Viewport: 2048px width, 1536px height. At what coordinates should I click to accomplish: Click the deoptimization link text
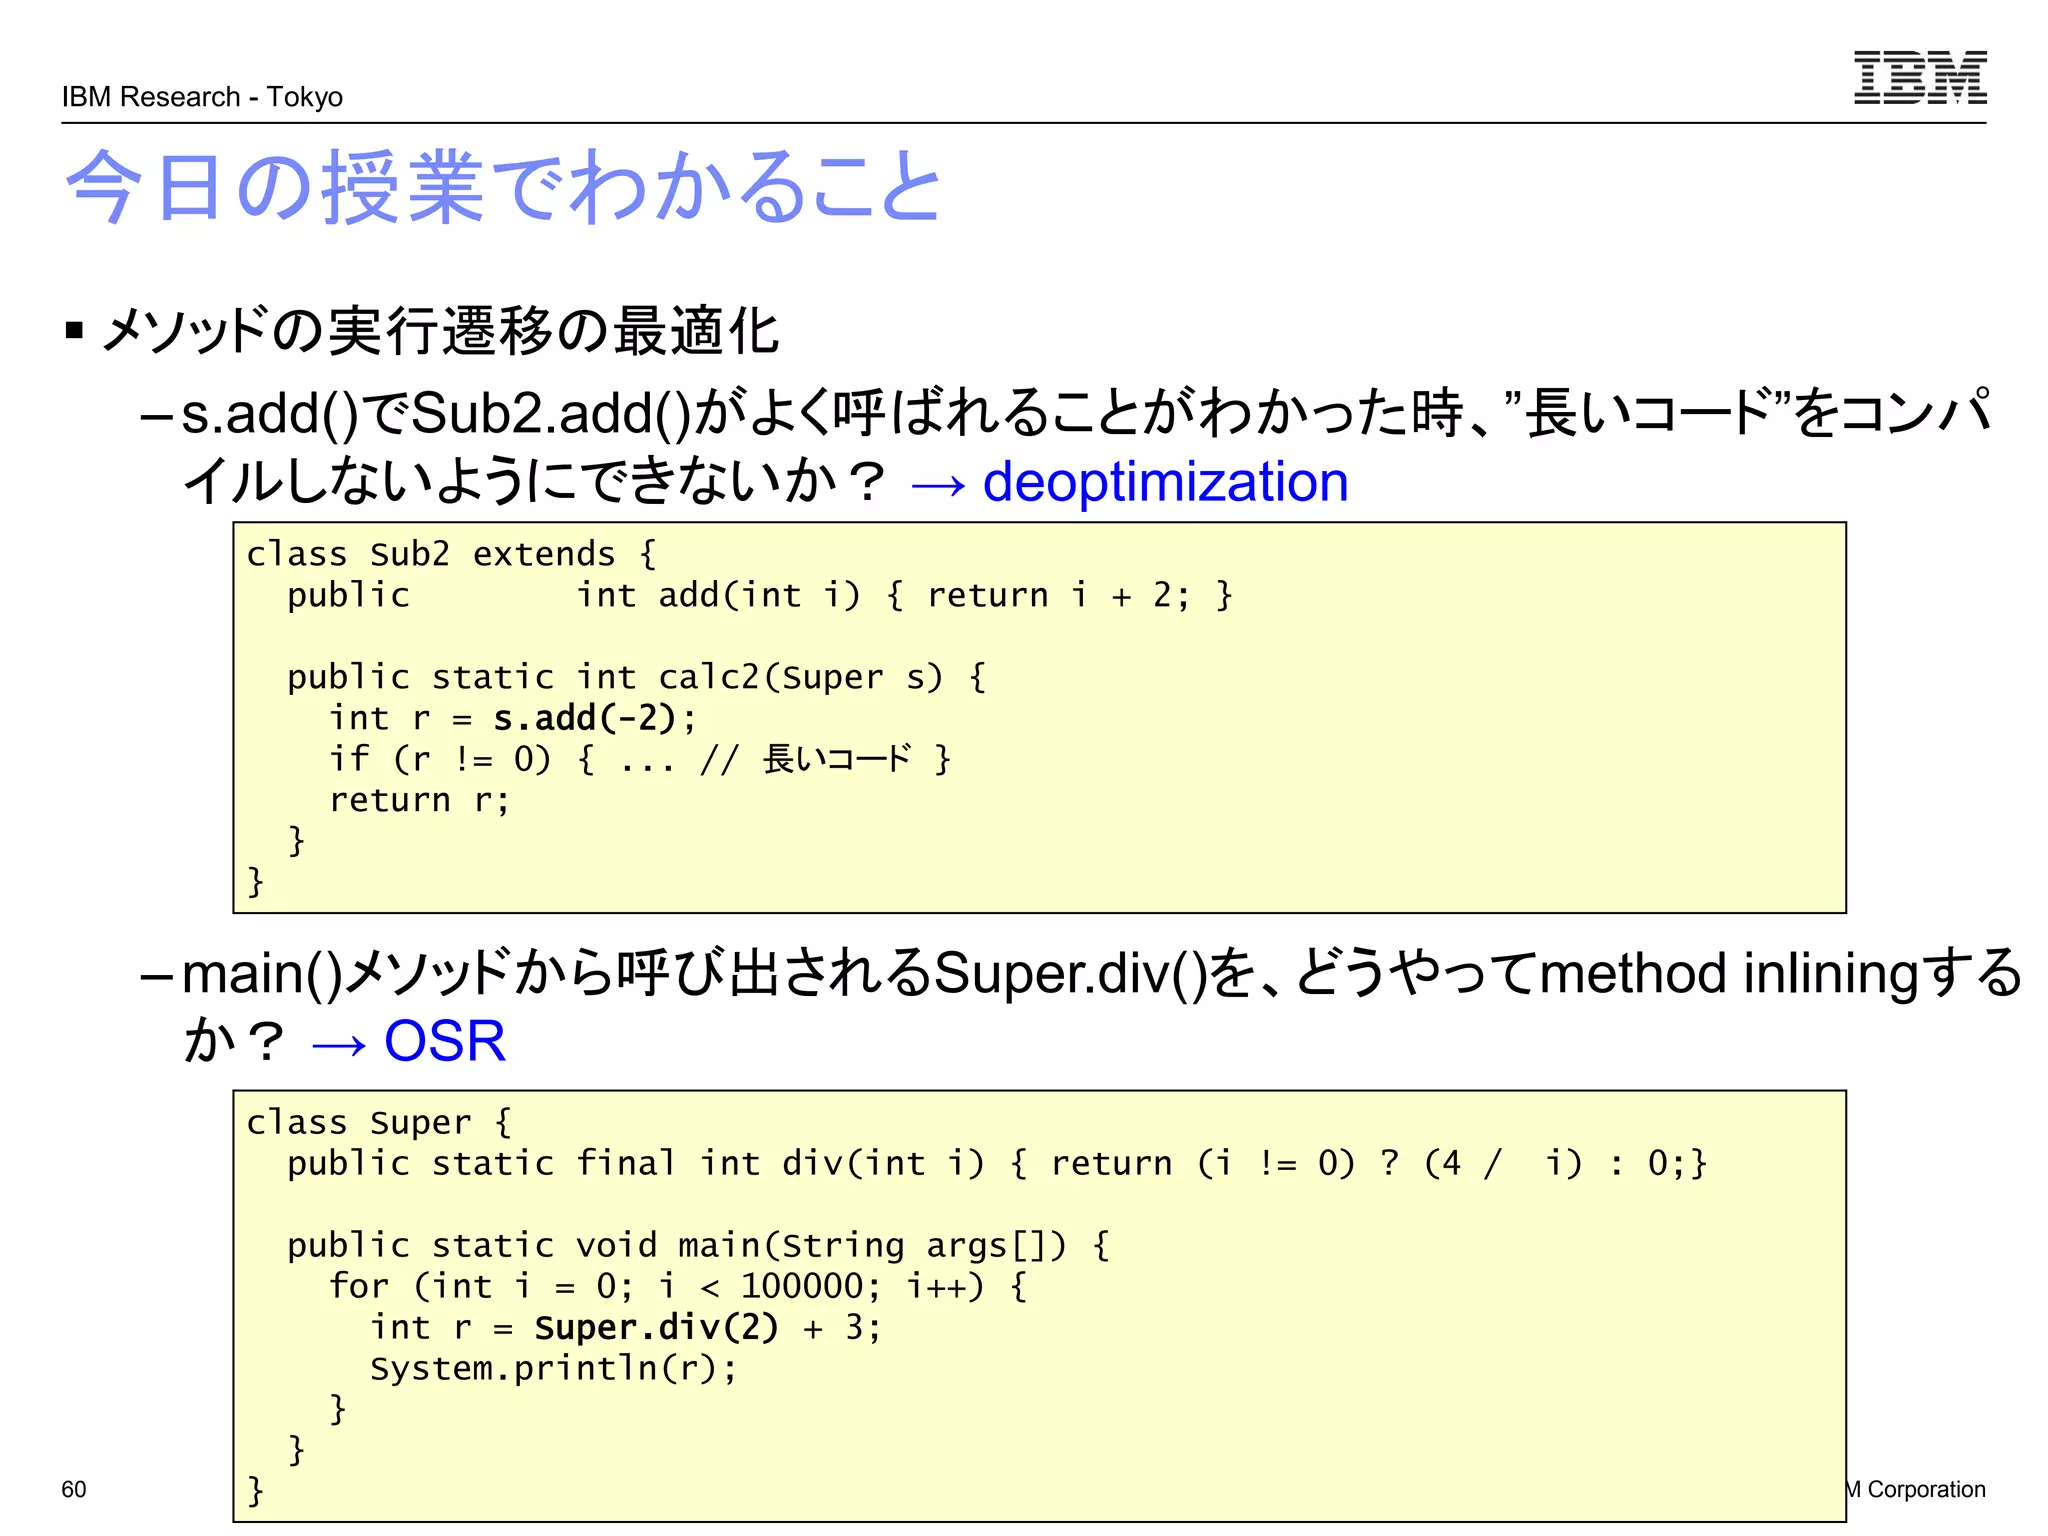pyautogui.click(x=1165, y=482)
